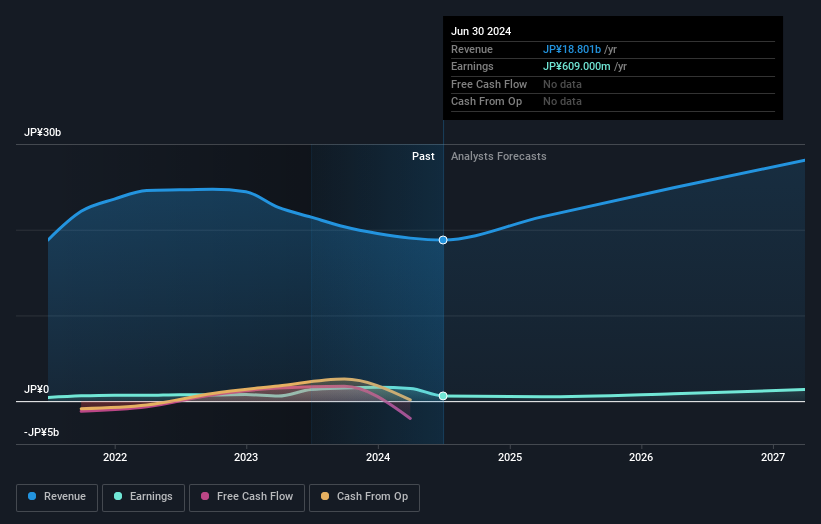Click the JP¥0 y-axis label

click(37, 389)
